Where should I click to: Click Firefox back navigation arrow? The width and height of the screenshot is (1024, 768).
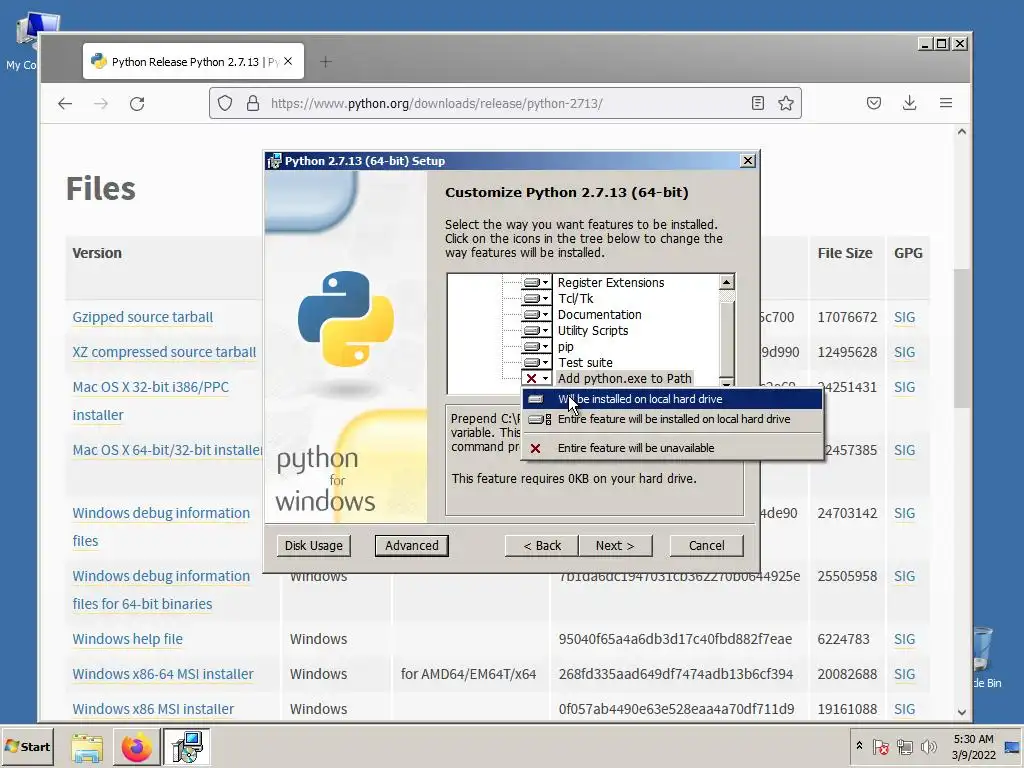(x=65, y=103)
